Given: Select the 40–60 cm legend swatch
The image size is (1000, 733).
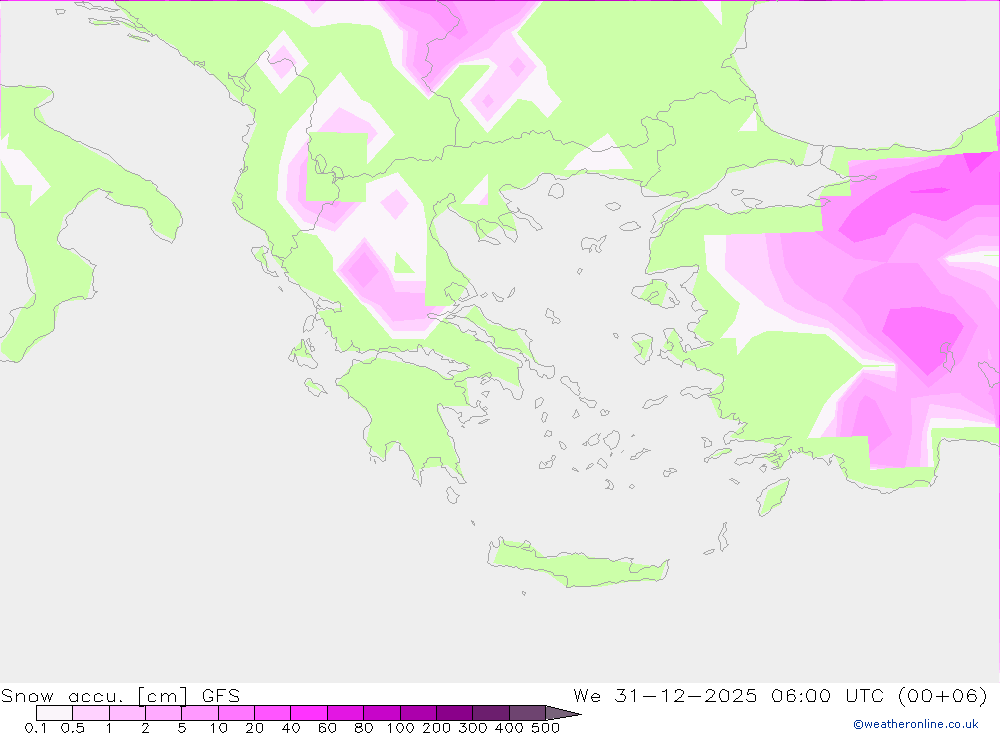Looking at the screenshot, I should pyautogui.click(x=309, y=713).
